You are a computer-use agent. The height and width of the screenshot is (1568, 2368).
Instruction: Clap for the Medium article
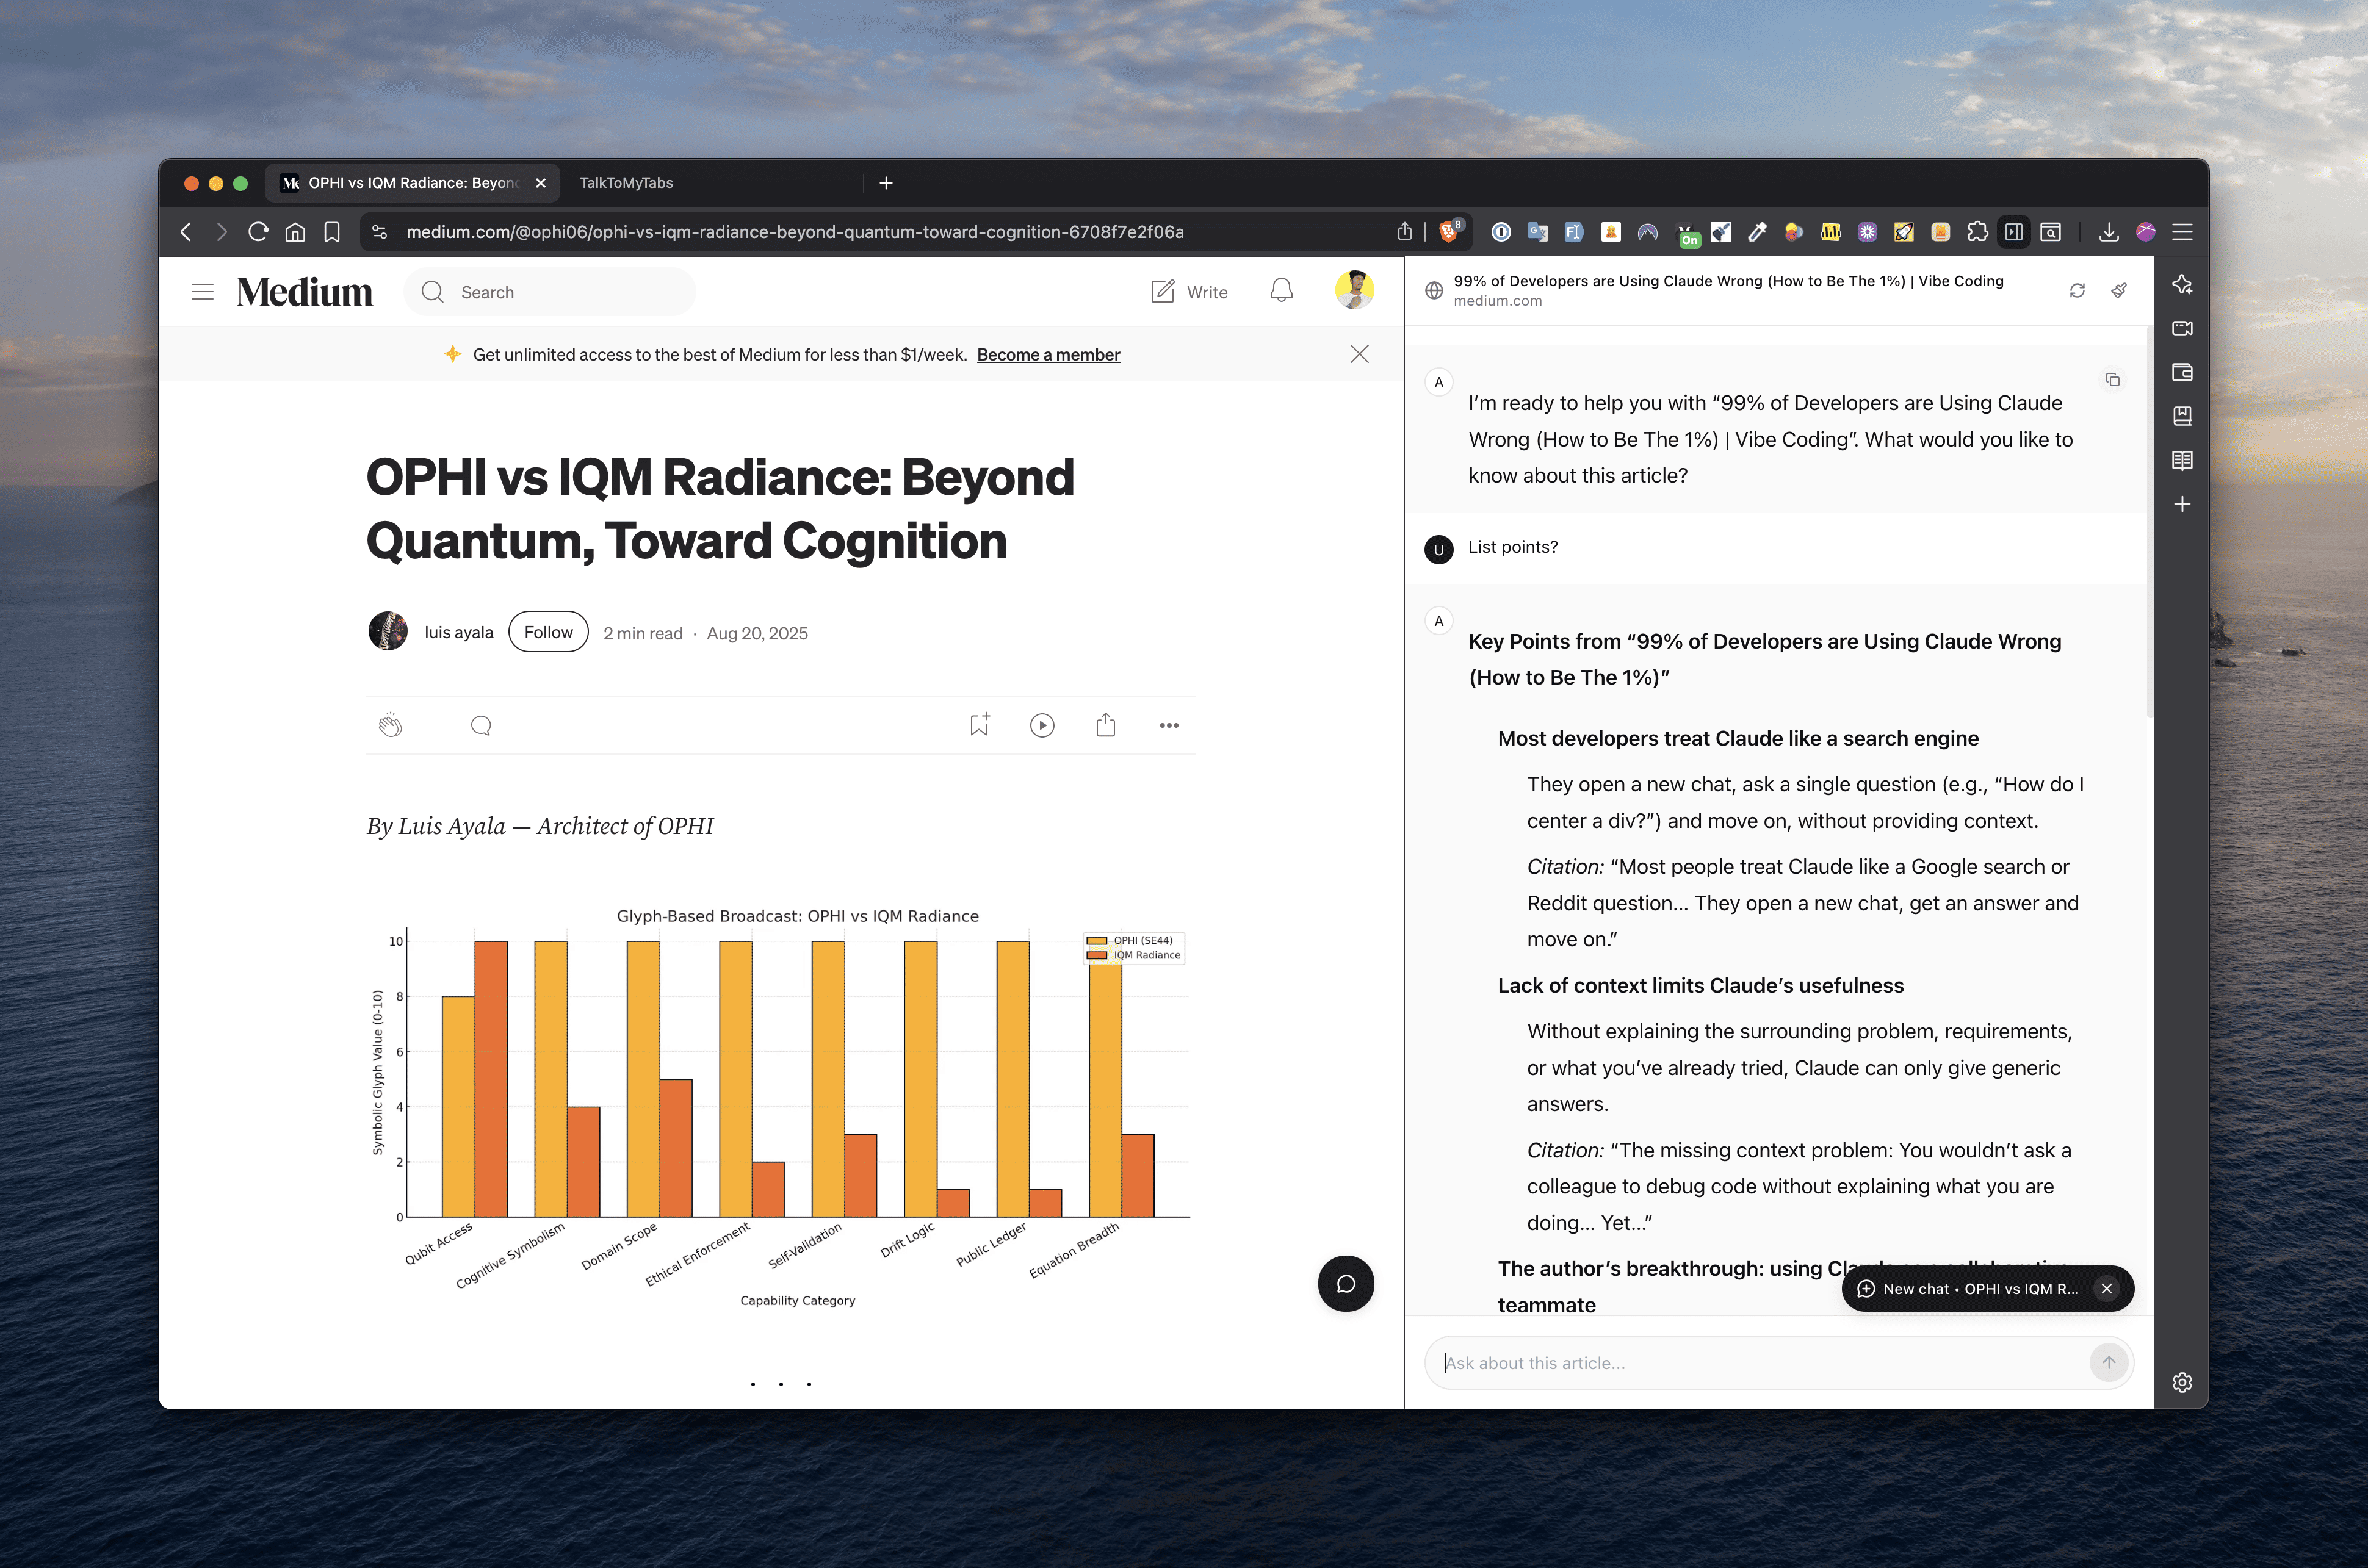pyautogui.click(x=390, y=725)
